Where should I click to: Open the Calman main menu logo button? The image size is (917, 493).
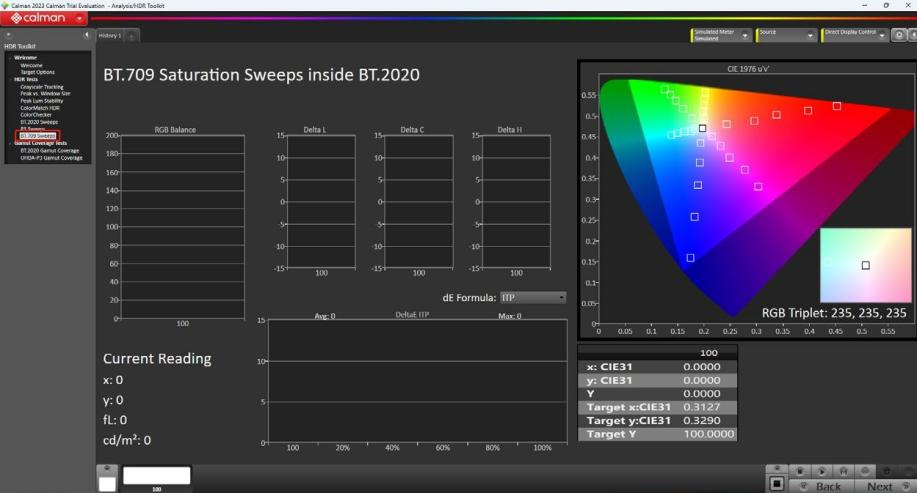click(44, 18)
